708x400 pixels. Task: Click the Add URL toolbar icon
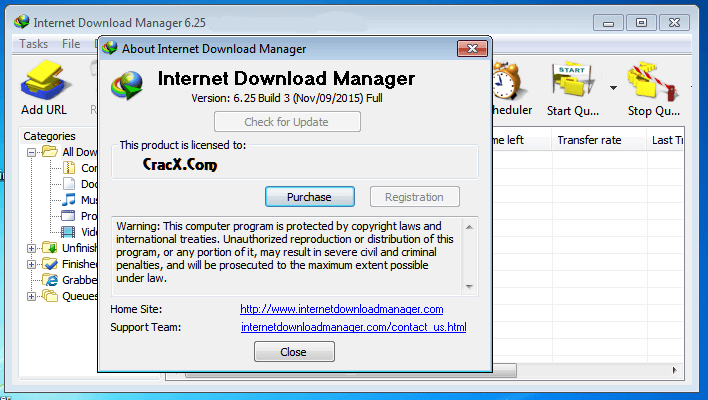[x=44, y=82]
